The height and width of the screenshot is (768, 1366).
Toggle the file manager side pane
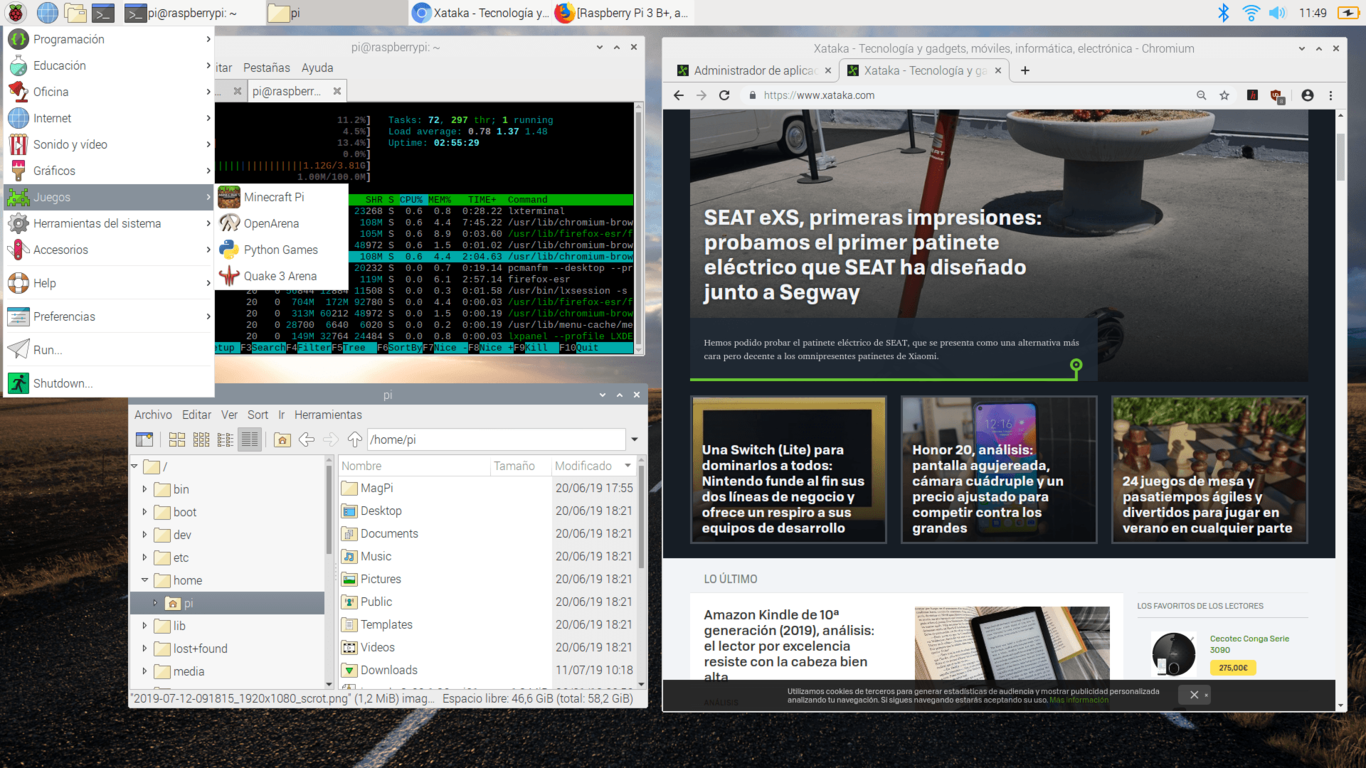[x=143, y=439]
